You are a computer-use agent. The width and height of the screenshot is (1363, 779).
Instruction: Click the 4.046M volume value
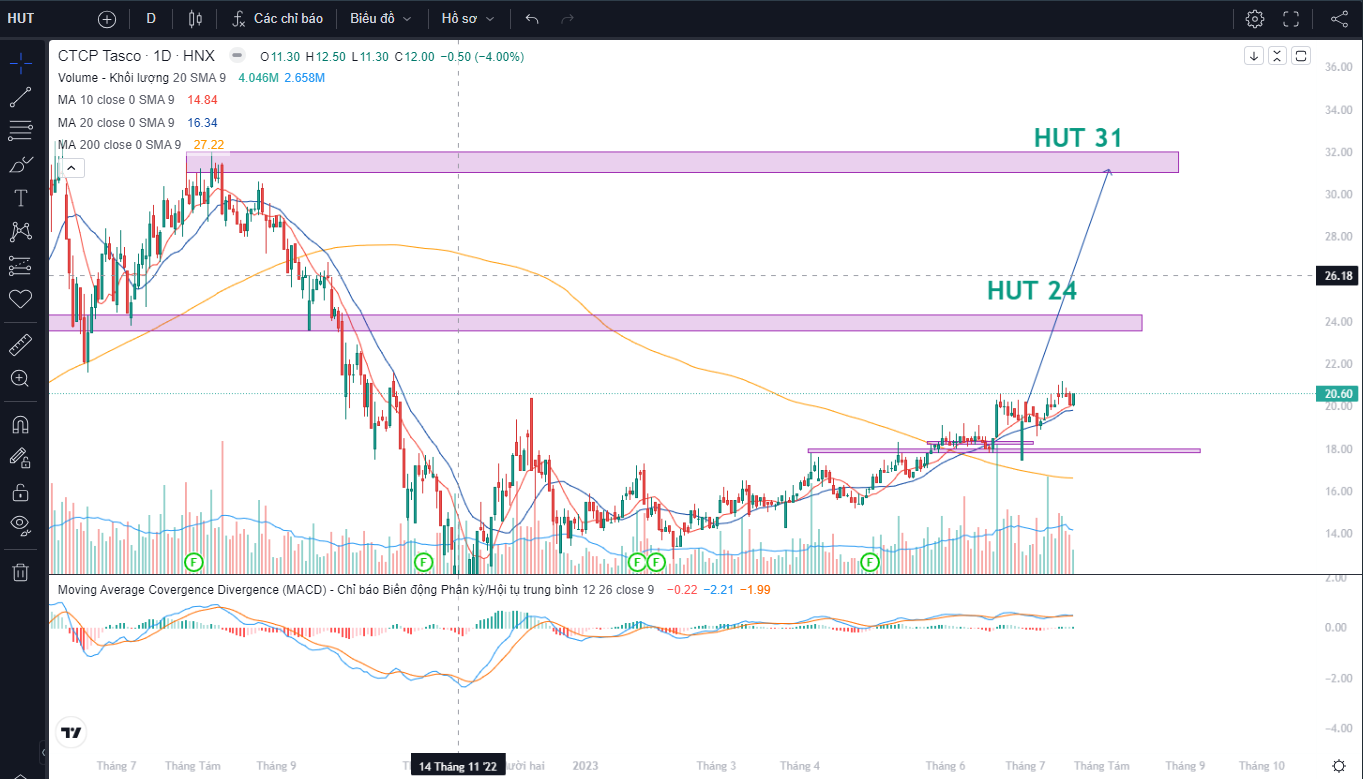(258, 78)
